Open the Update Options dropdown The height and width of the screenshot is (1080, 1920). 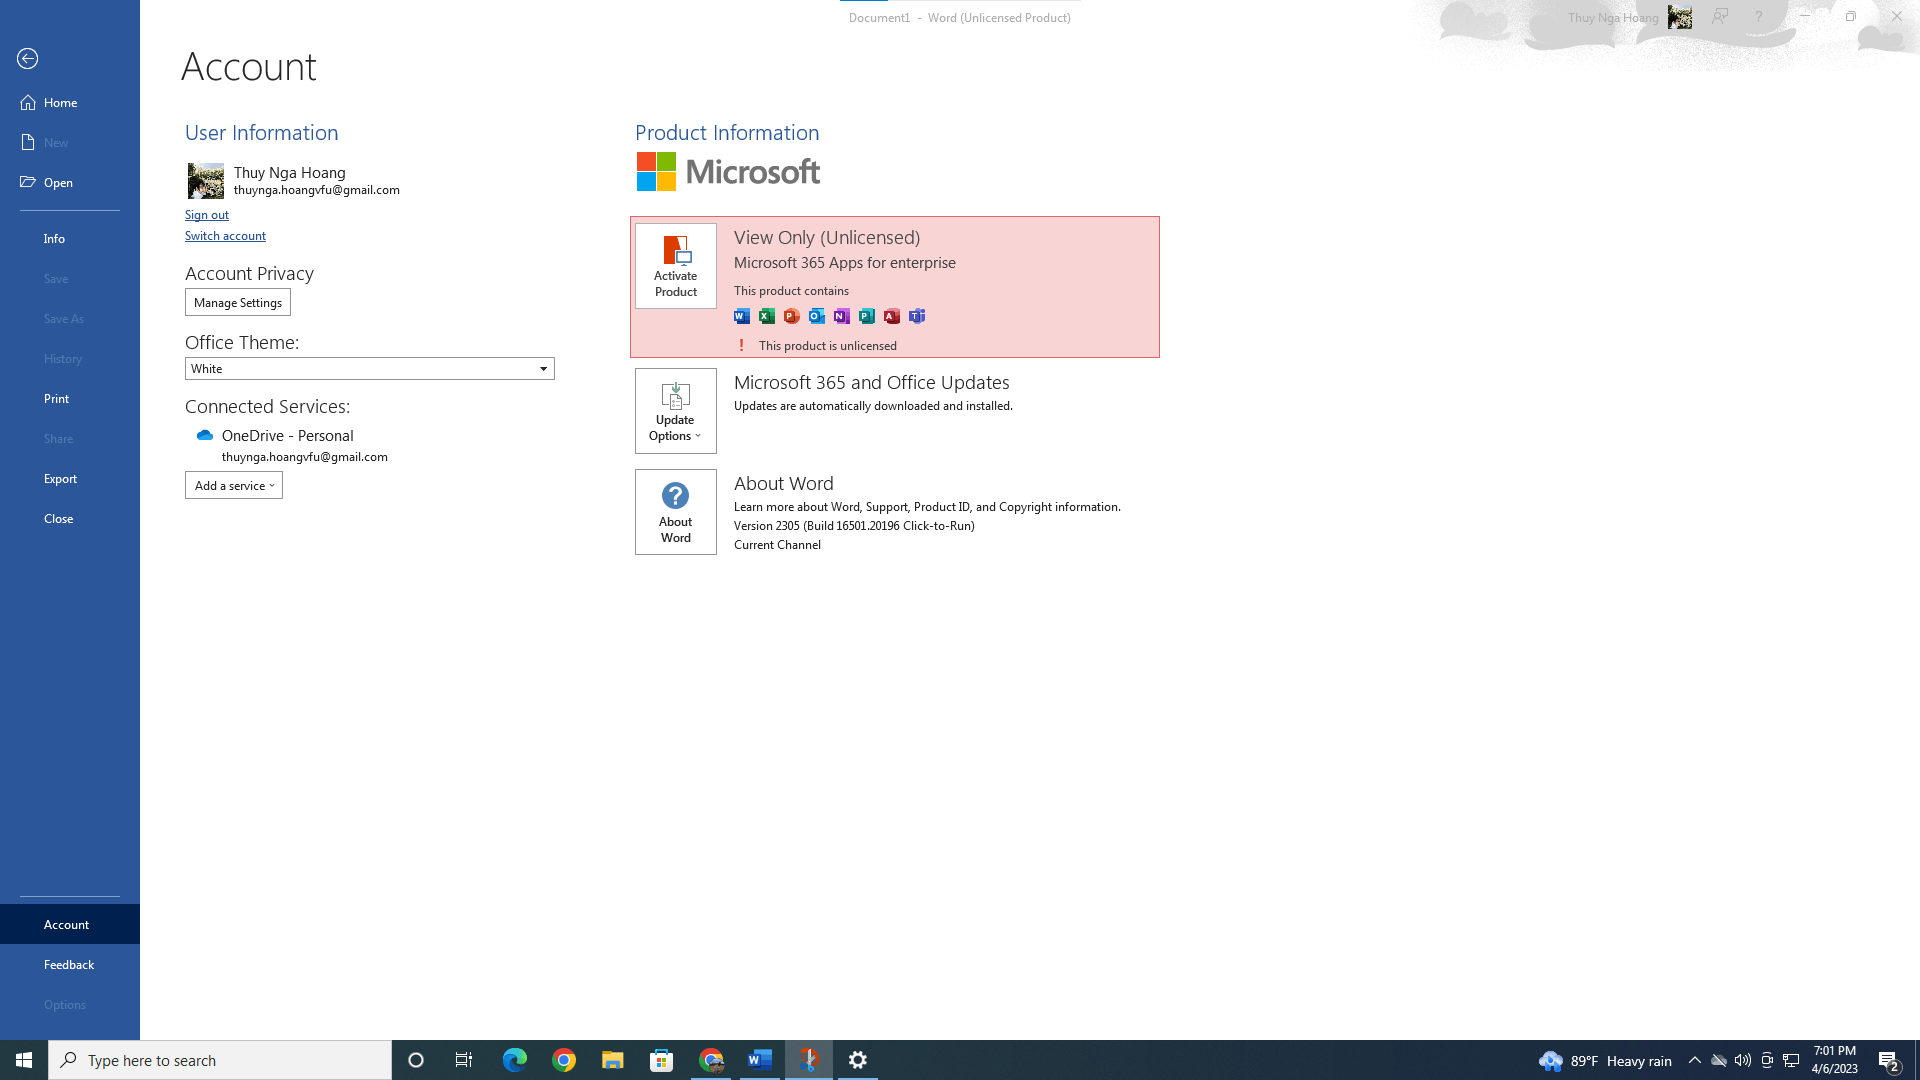(x=676, y=411)
